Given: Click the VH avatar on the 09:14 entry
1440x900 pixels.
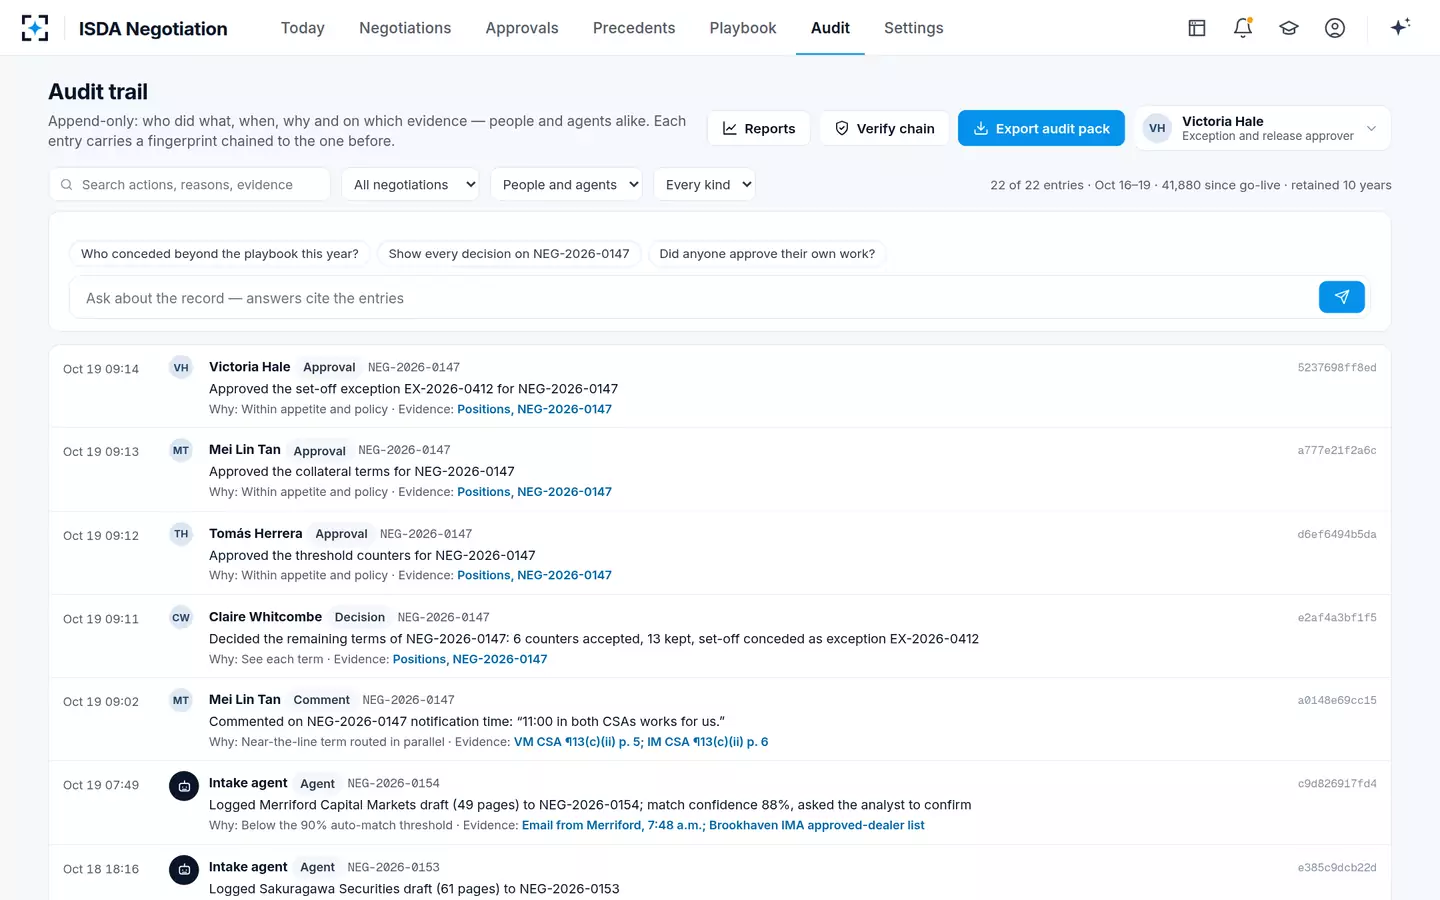Looking at the screenshot, I should point(181,368).
